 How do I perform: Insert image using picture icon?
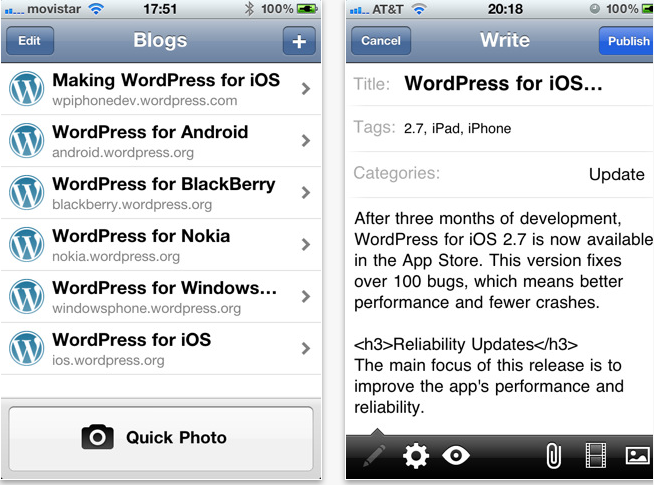637,455
